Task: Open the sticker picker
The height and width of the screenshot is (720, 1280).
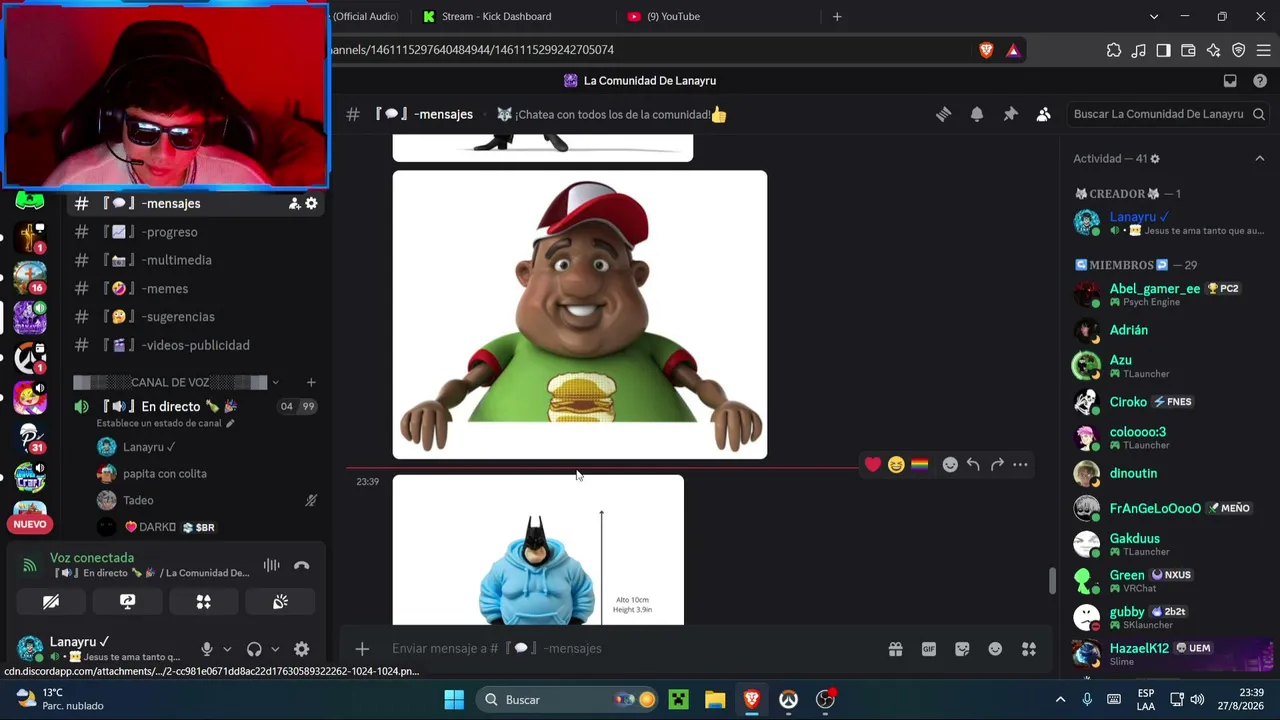Action: (x=962, y=649)
